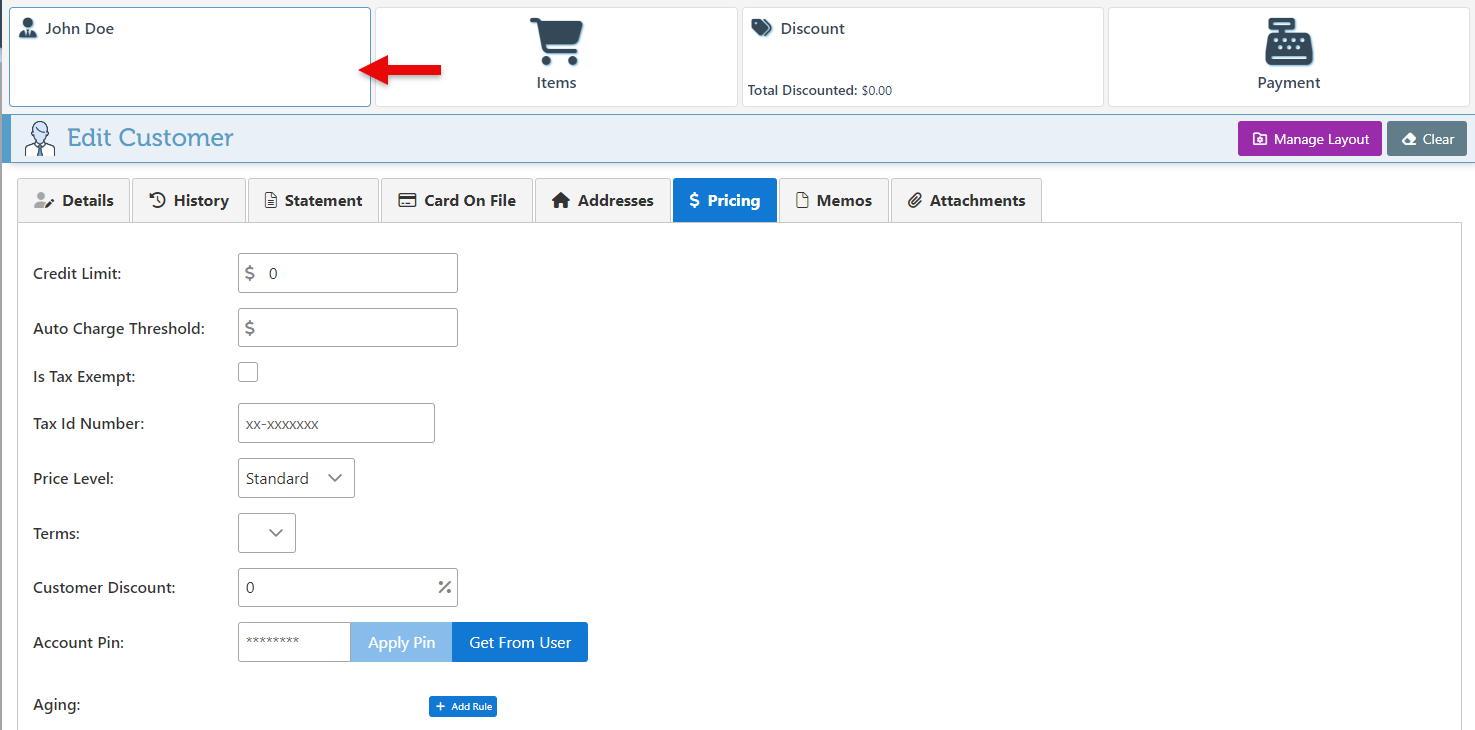Expand the Price Level dropdown
Viewport: 1475px width, 730px height.
(296, 478)
